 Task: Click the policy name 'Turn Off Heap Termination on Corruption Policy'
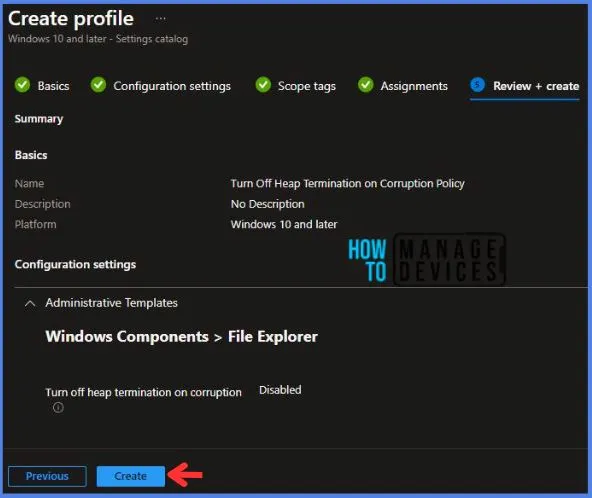[x=347, y=183]
